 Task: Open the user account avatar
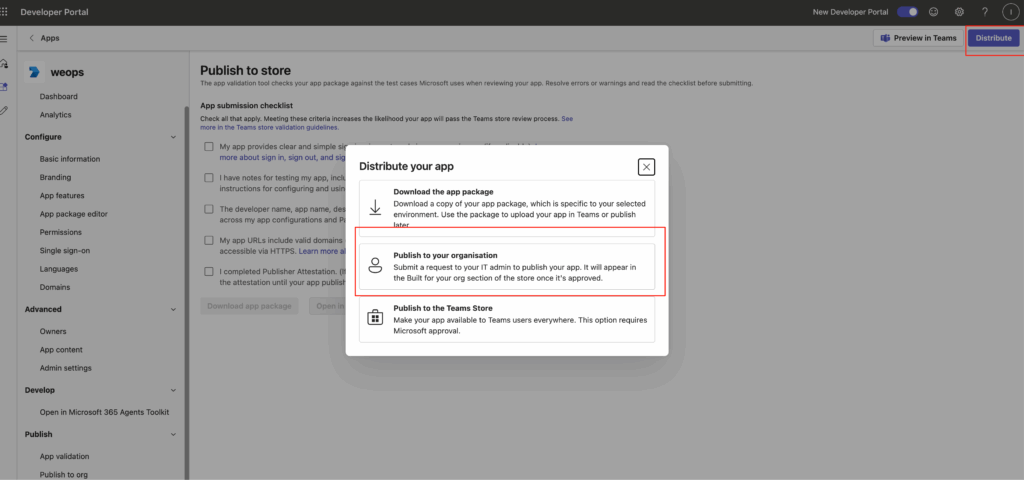coord(1010,12)
